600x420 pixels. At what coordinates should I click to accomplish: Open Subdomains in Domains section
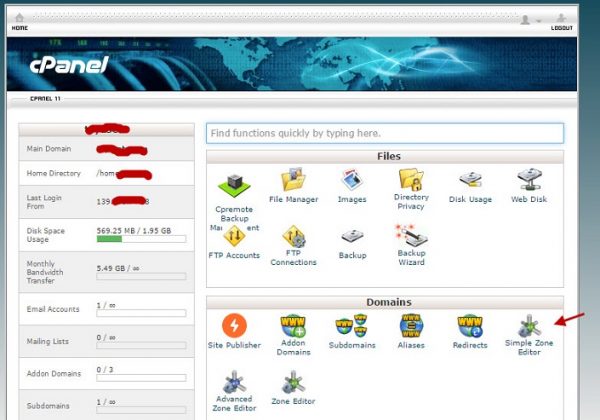[x=352, y=326]
